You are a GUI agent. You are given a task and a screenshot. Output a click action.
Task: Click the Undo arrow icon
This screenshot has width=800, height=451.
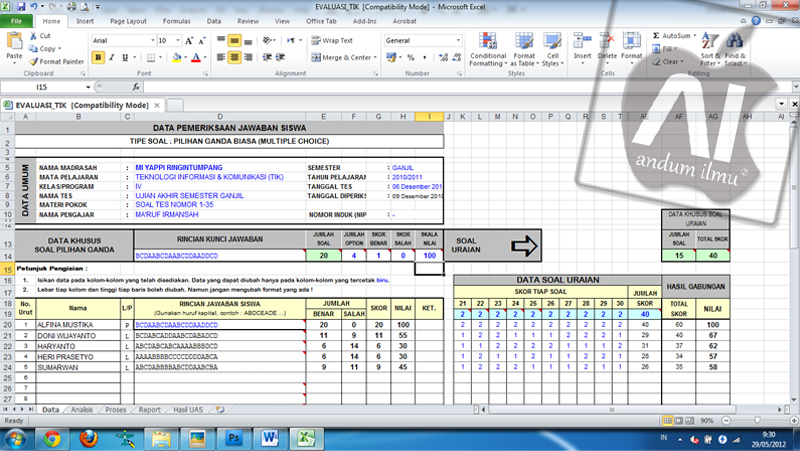[x=34, y=7]
